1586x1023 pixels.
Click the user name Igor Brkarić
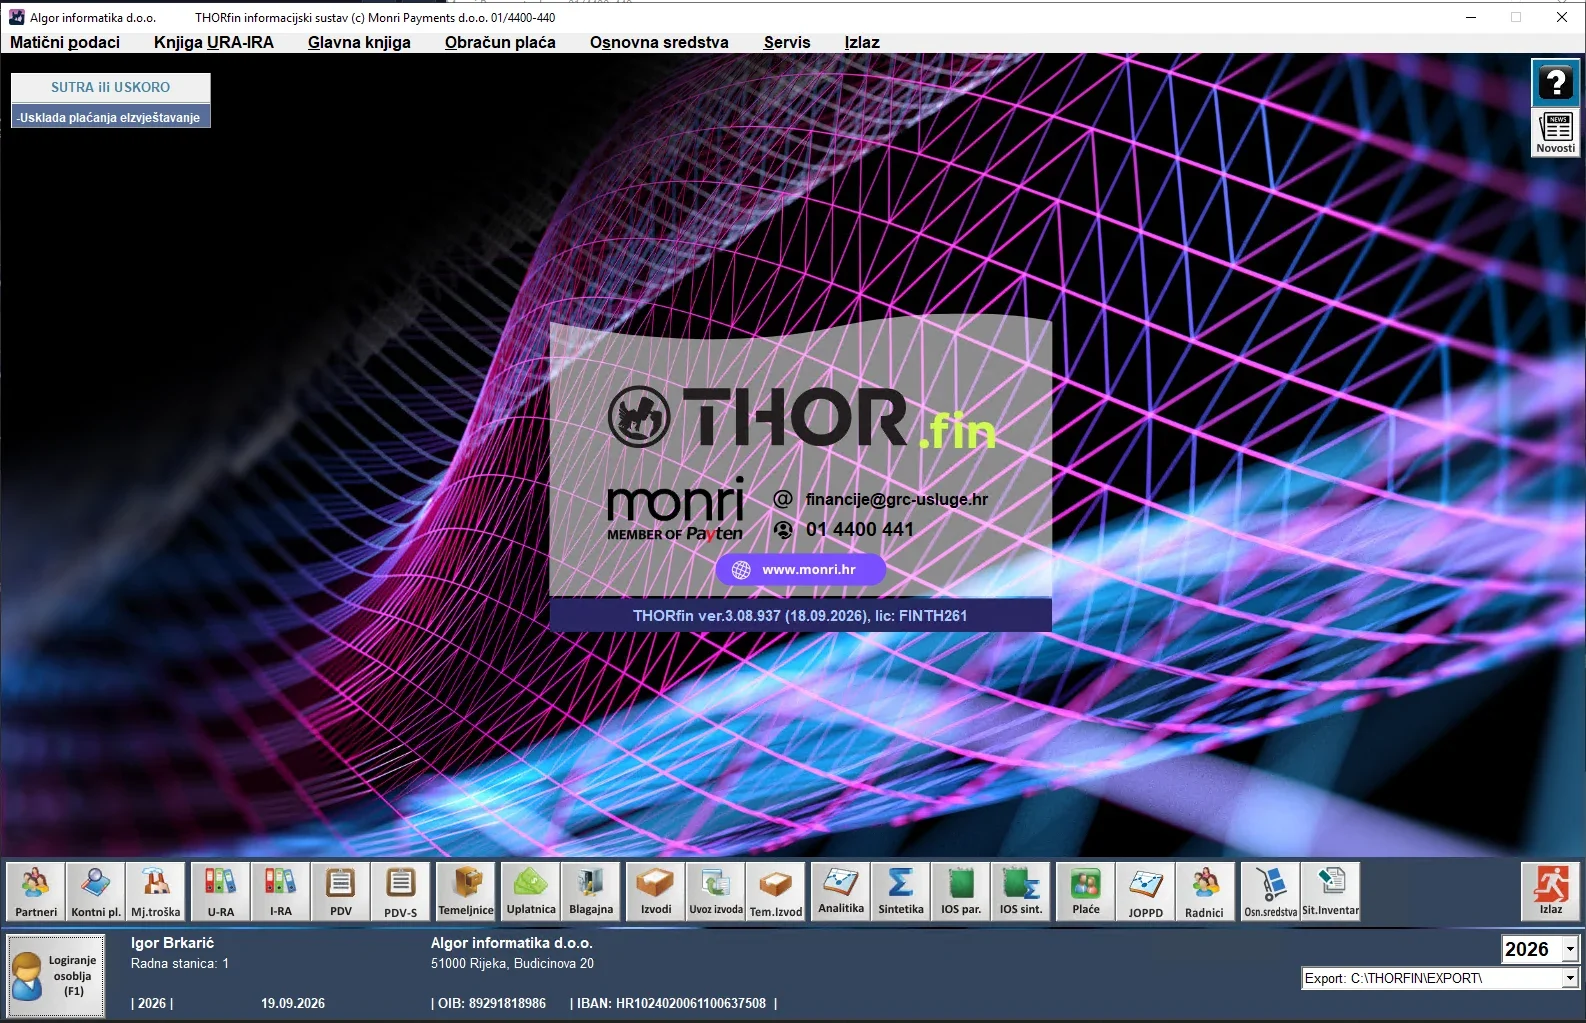[x=172, y=943]
